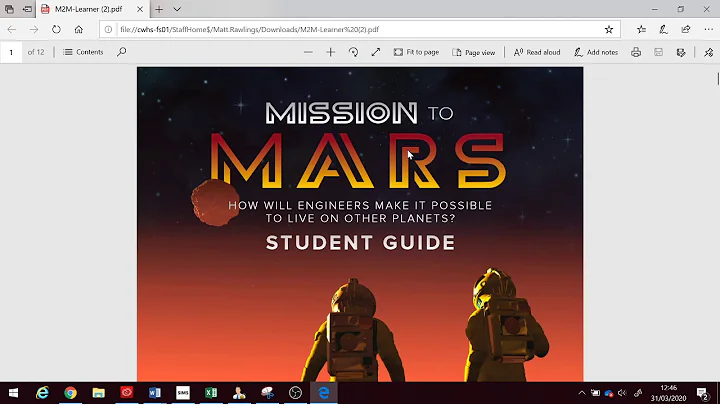Viewport: 720px width, 404px height.
Task: Open a new tab with plus button
Action: pos(159,9)
